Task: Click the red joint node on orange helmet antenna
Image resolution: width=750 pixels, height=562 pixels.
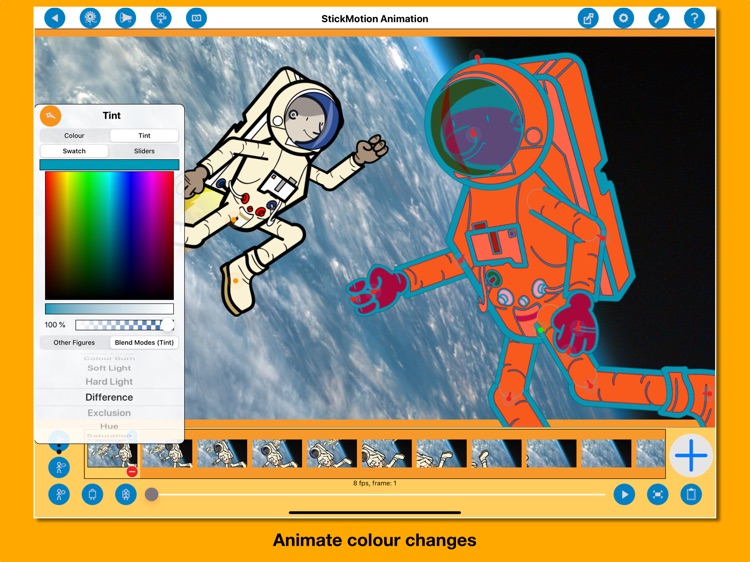Action: [x=477, y=58]
